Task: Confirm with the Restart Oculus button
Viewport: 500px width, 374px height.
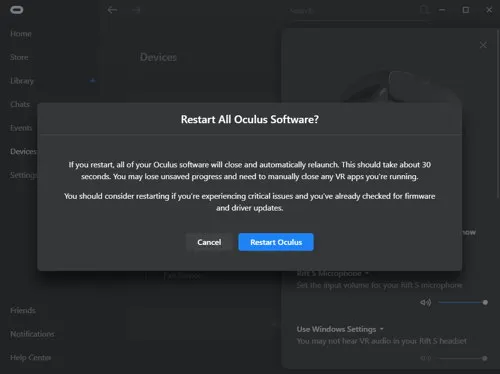Action: (276, 242)
